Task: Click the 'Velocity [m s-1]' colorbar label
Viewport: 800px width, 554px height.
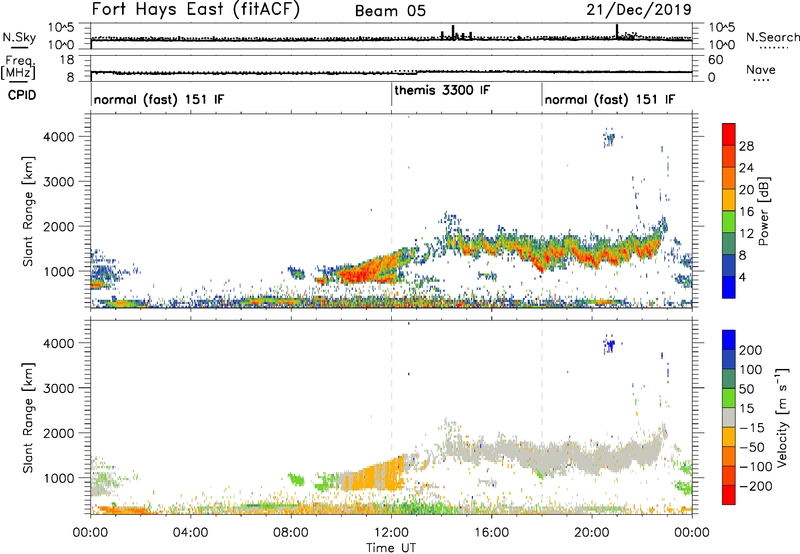Action: (782, 417)
